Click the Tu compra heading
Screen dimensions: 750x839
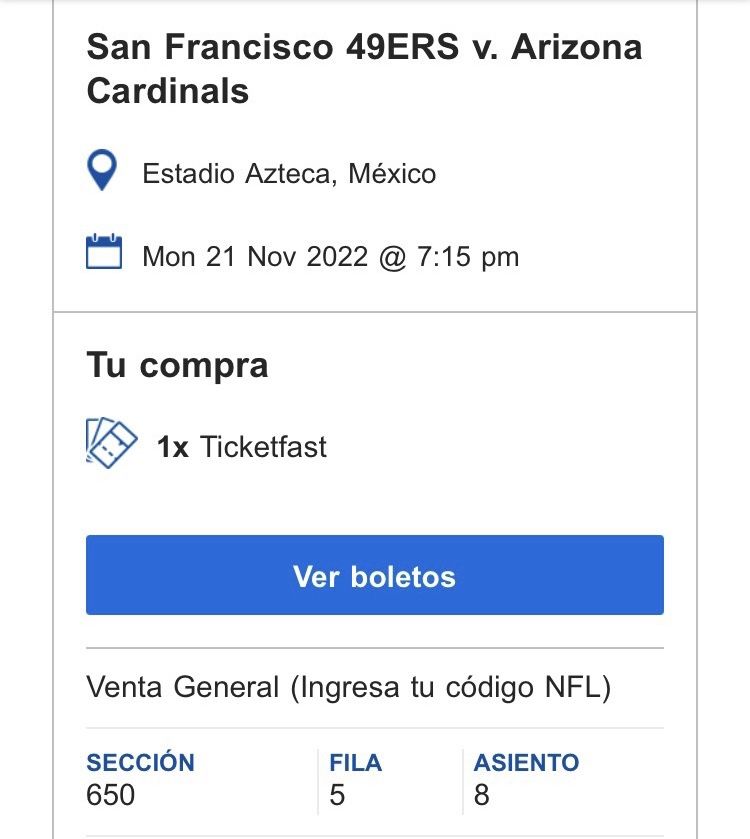pyautogui.click(x=177, y=365)
